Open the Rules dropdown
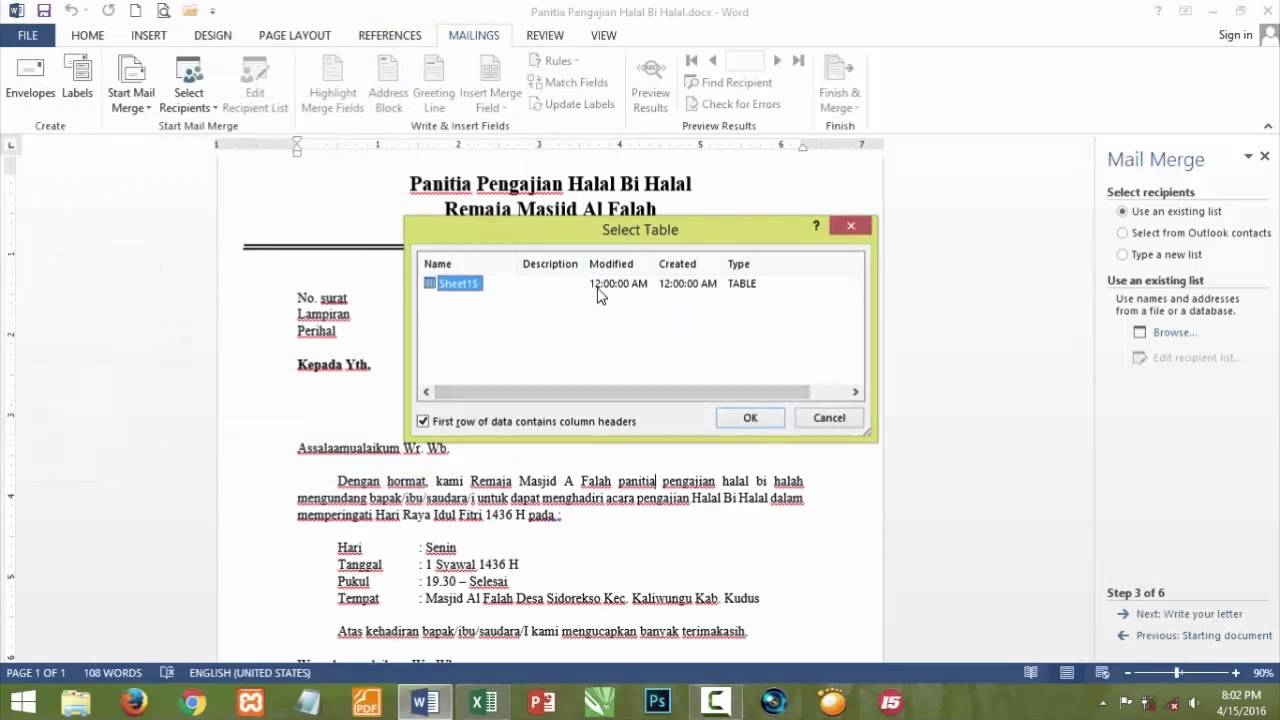 tap(552, 61)
